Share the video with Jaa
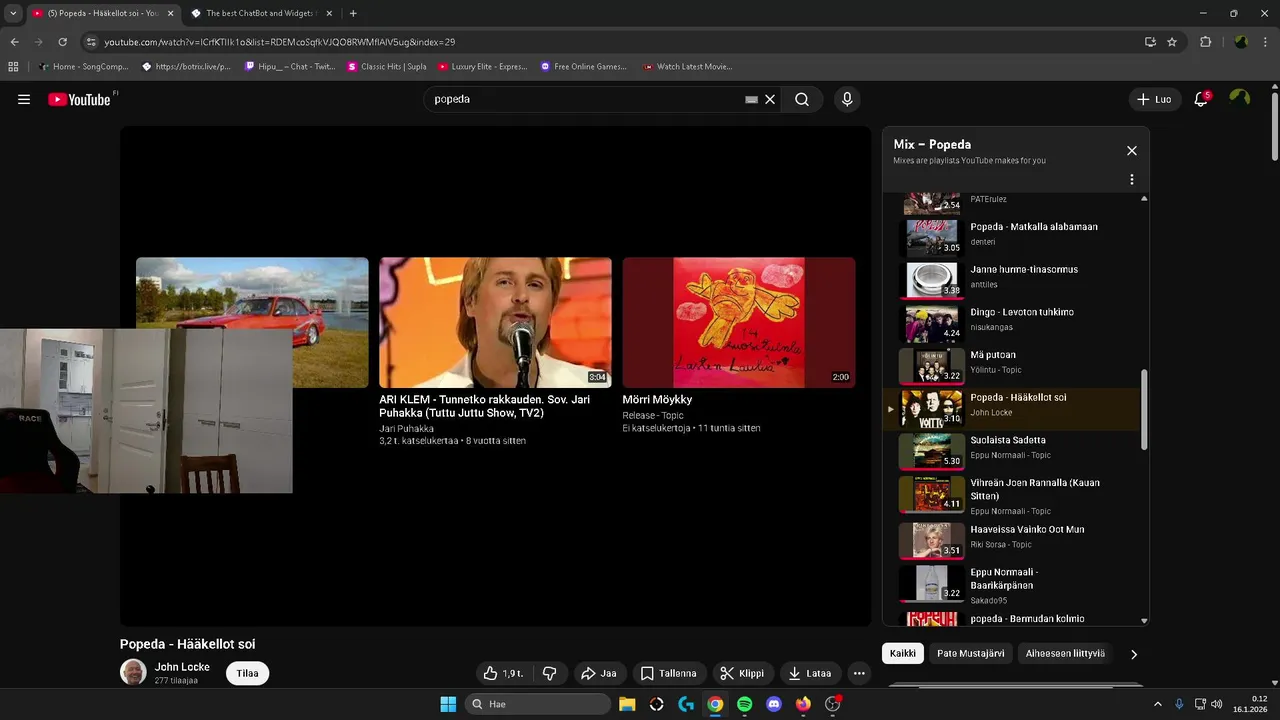The image size is (1280, 720). (599, 673)
